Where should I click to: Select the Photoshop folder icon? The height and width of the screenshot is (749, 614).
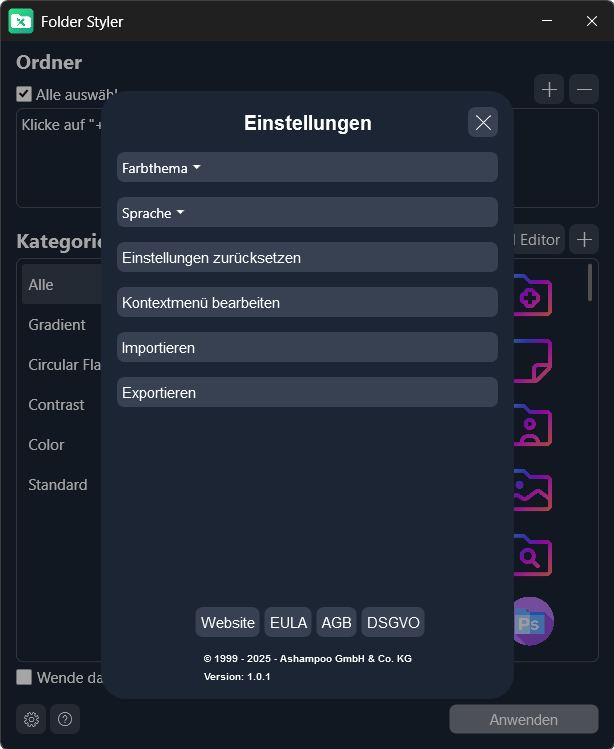(531, 622)
